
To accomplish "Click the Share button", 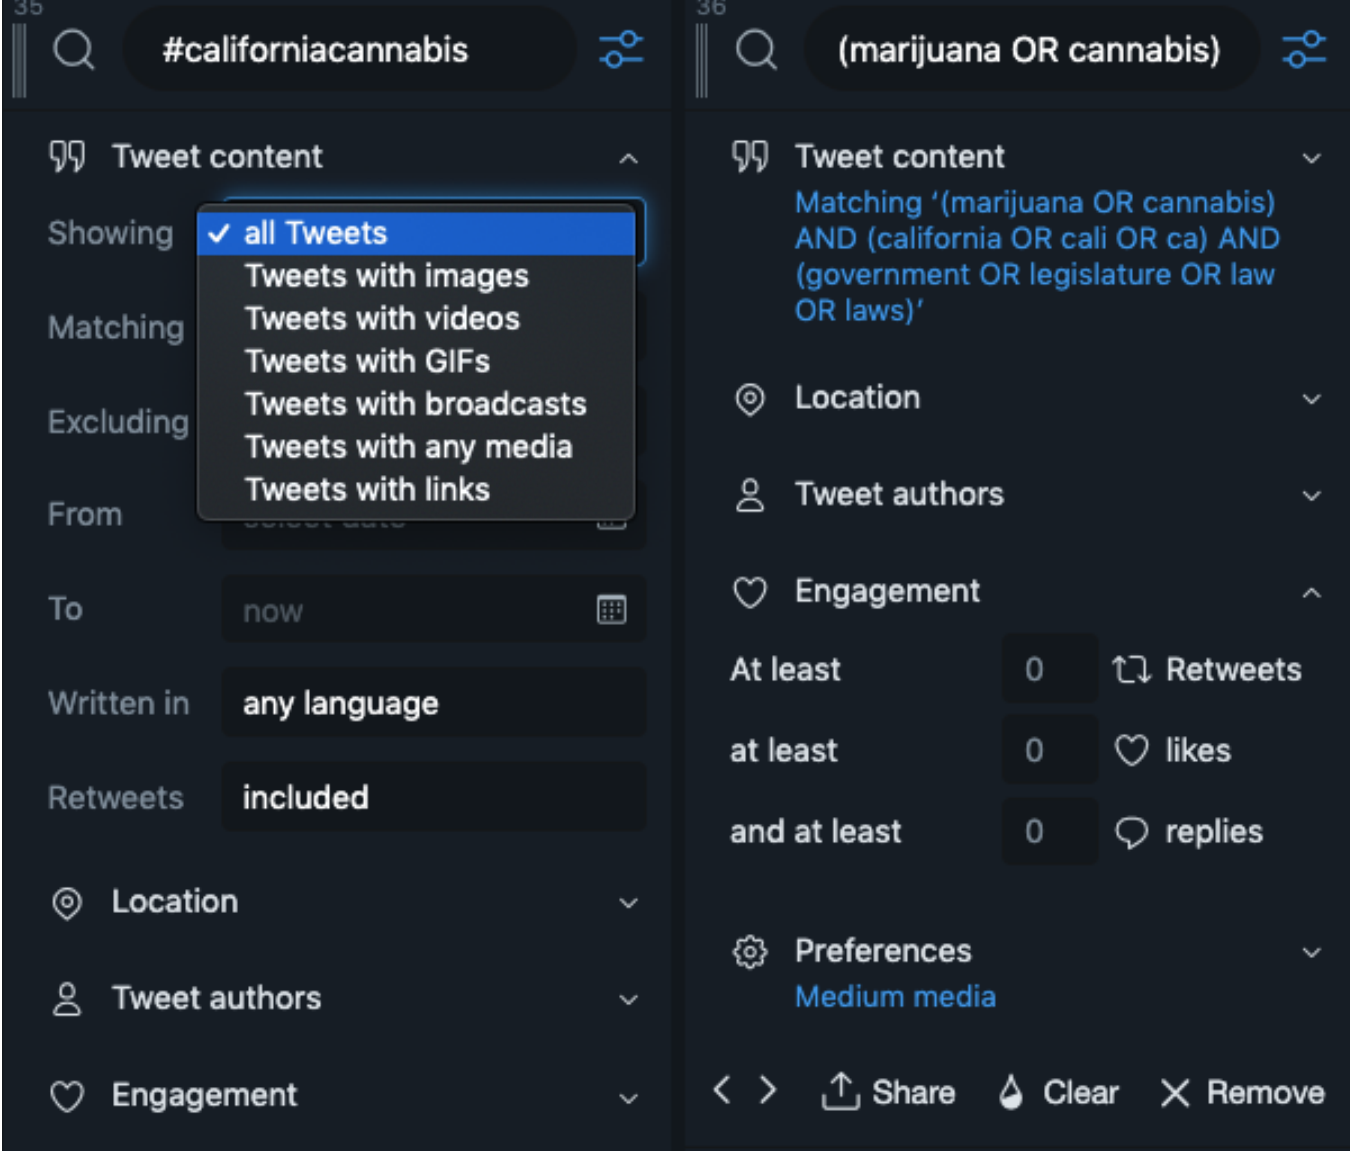I will coord(888,1092).
